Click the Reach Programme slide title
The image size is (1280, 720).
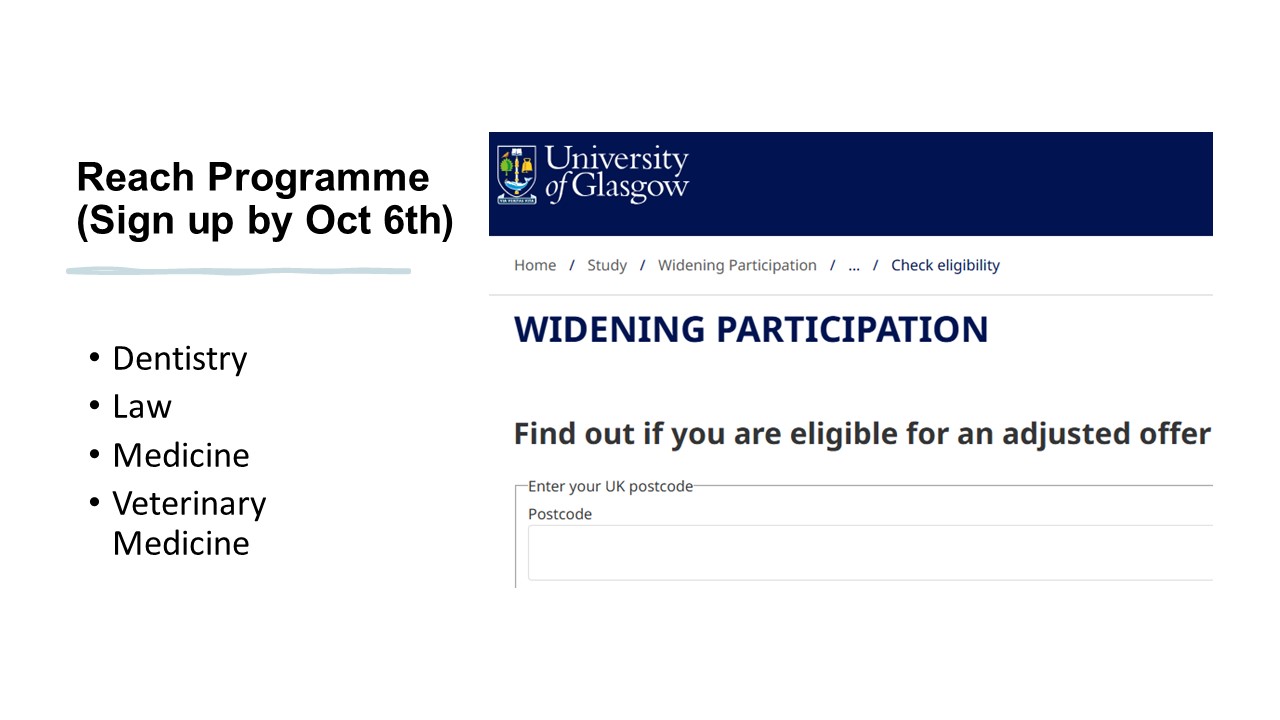pos(265,198)
